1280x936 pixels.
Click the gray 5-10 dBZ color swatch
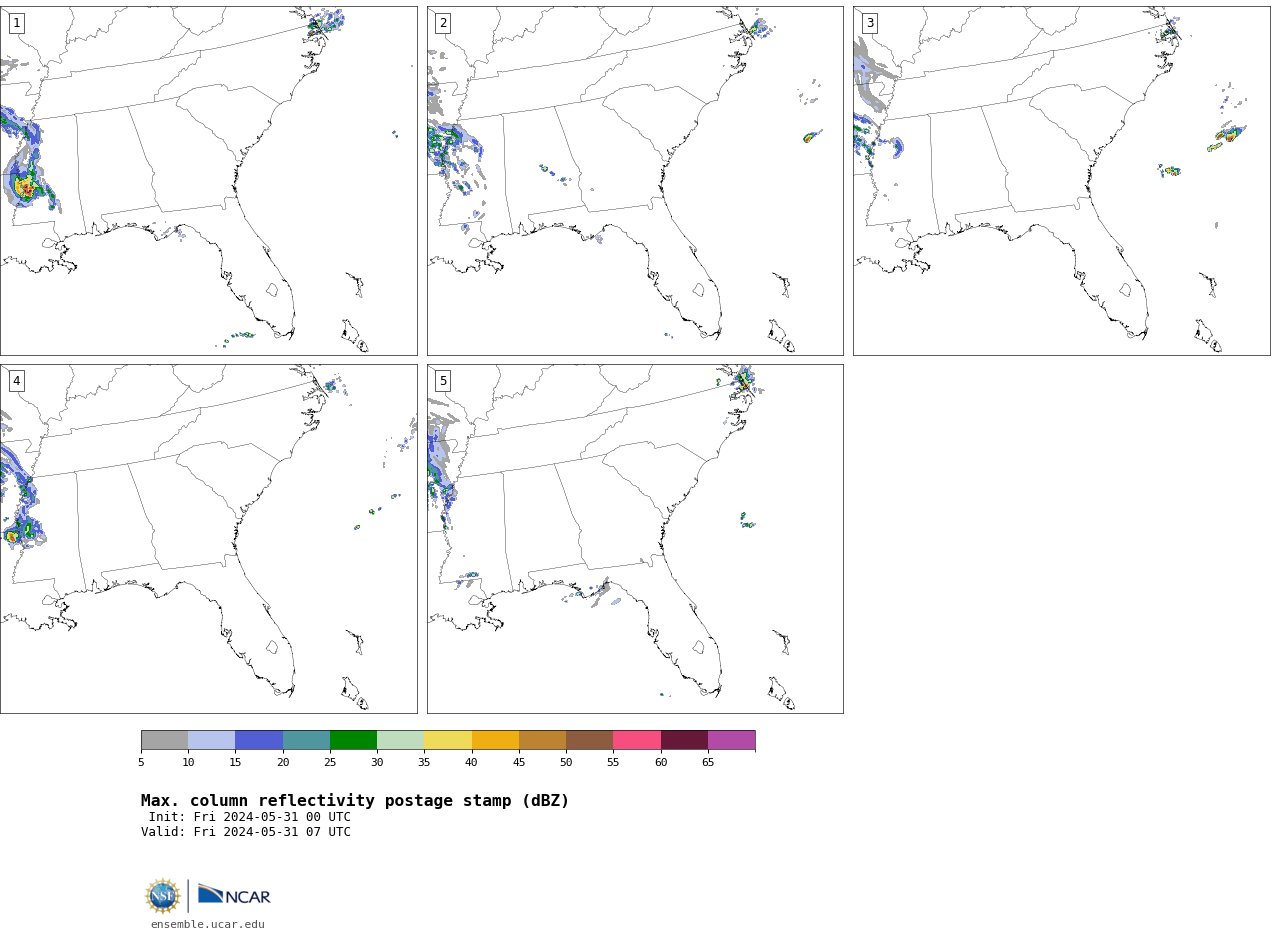(x=164, y=740)
